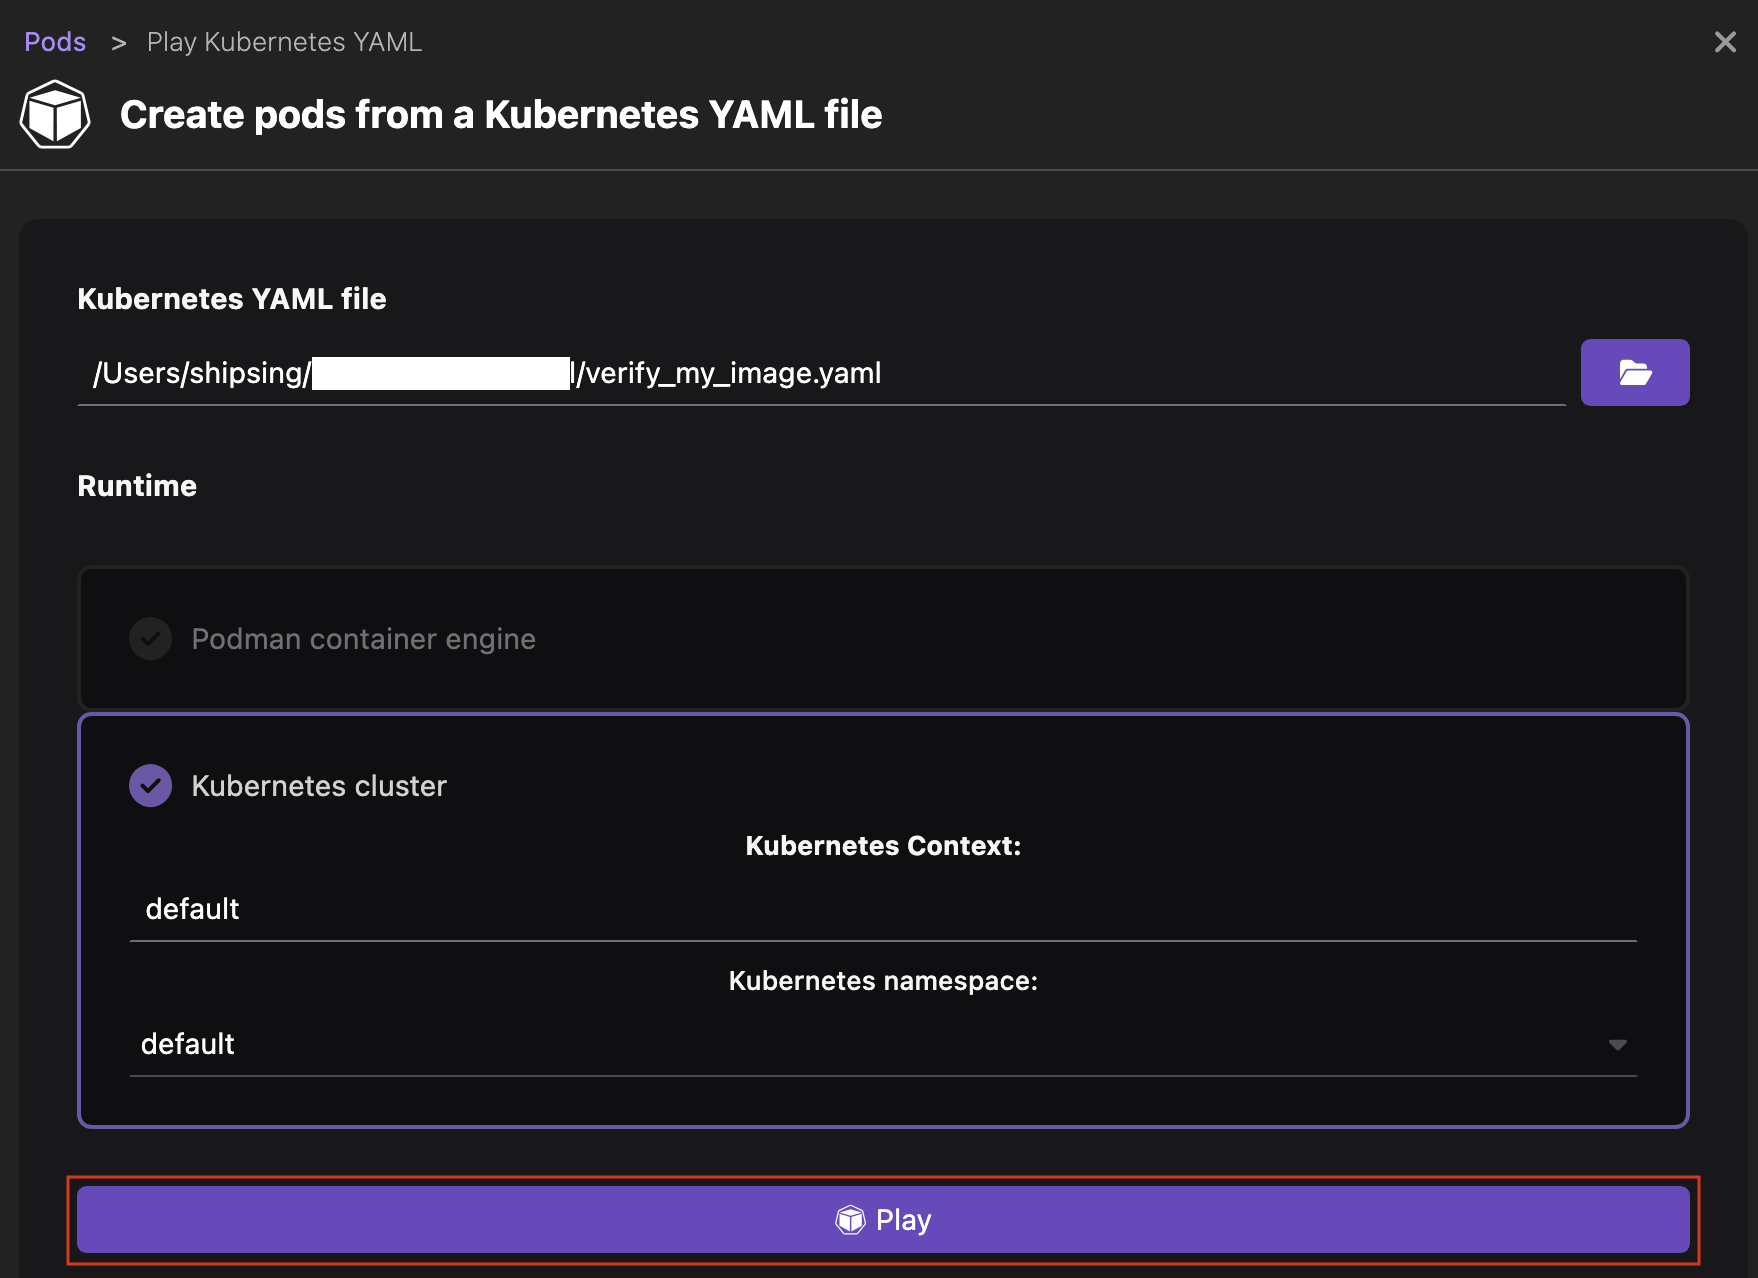
Task: Click the pod cube icon in the header
Action: [54, 113]
